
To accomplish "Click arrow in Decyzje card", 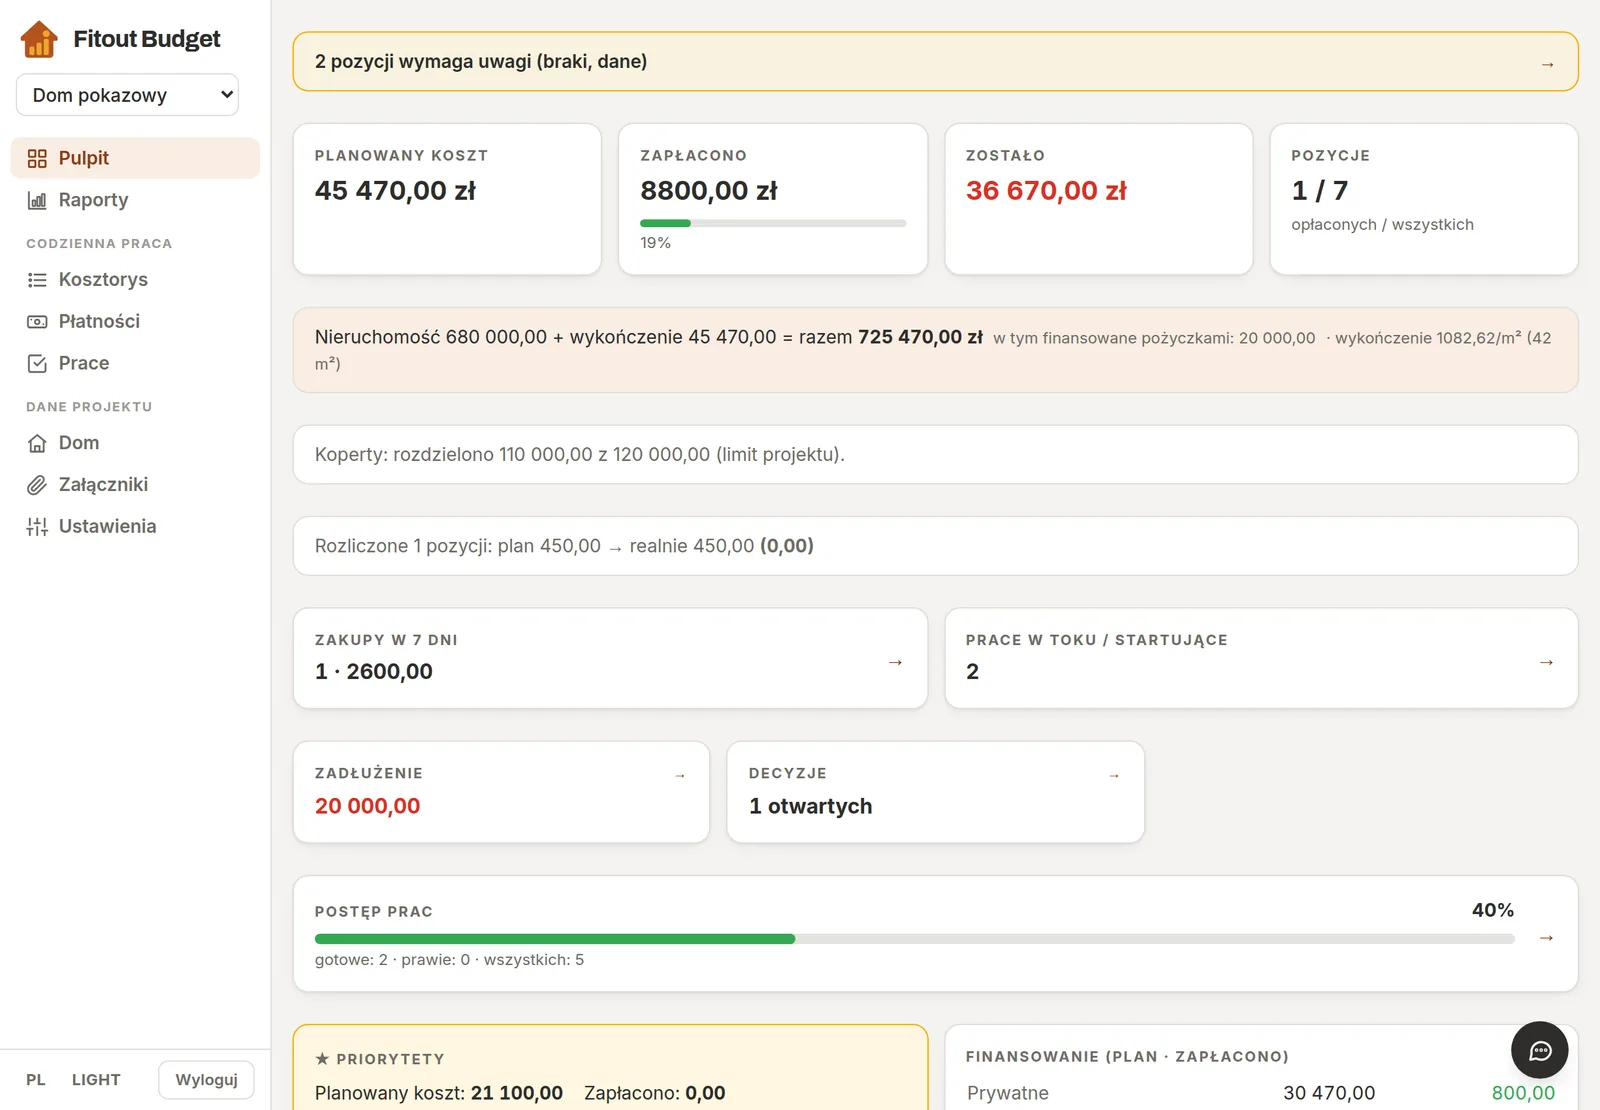I will click(1114, 775).
